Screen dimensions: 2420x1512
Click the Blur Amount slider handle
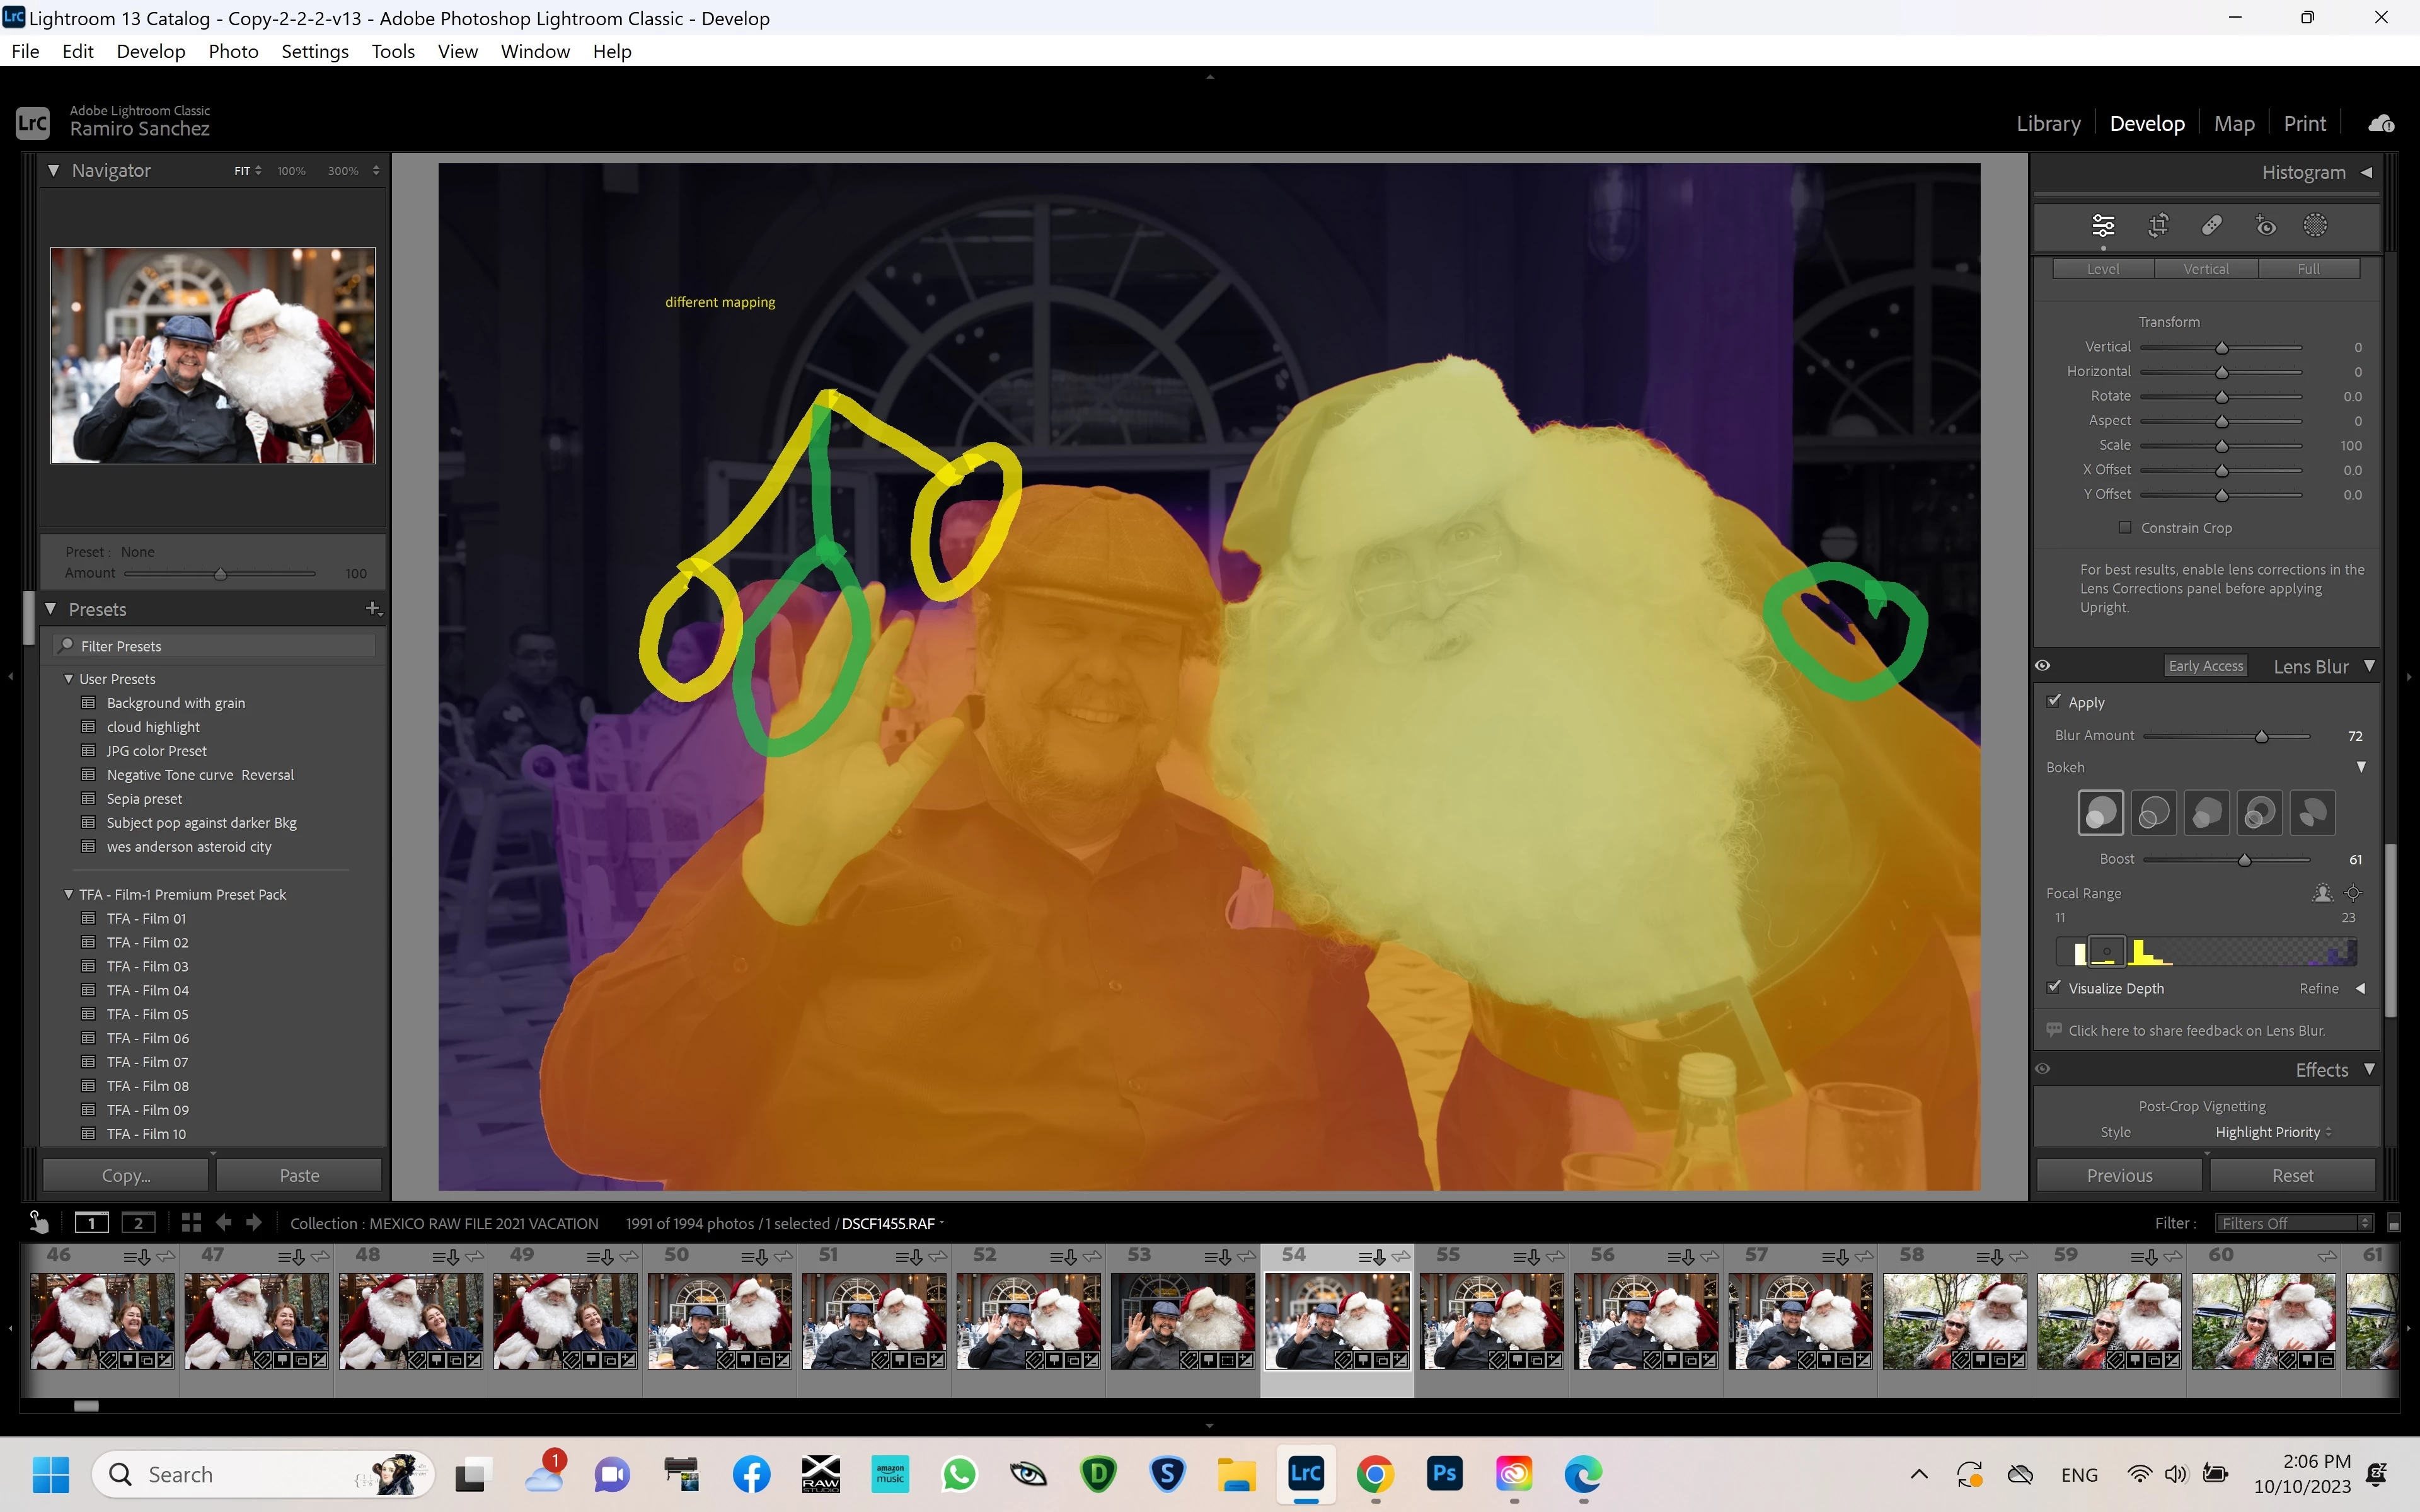coord(2261,736)
